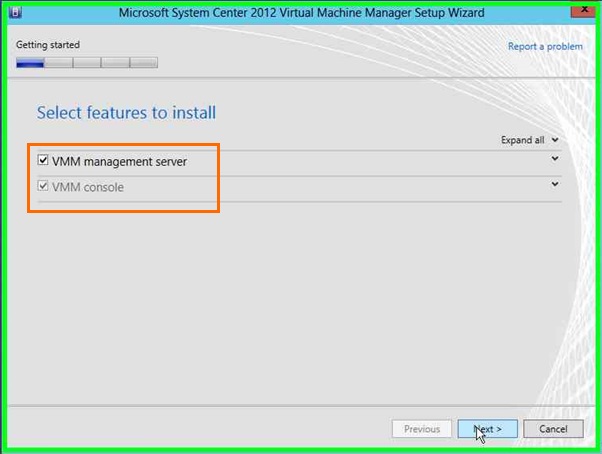The width and height of the screenshot is (602, 454).
Task: Select the VMM management server label
Action: click(x=119, y=162)
